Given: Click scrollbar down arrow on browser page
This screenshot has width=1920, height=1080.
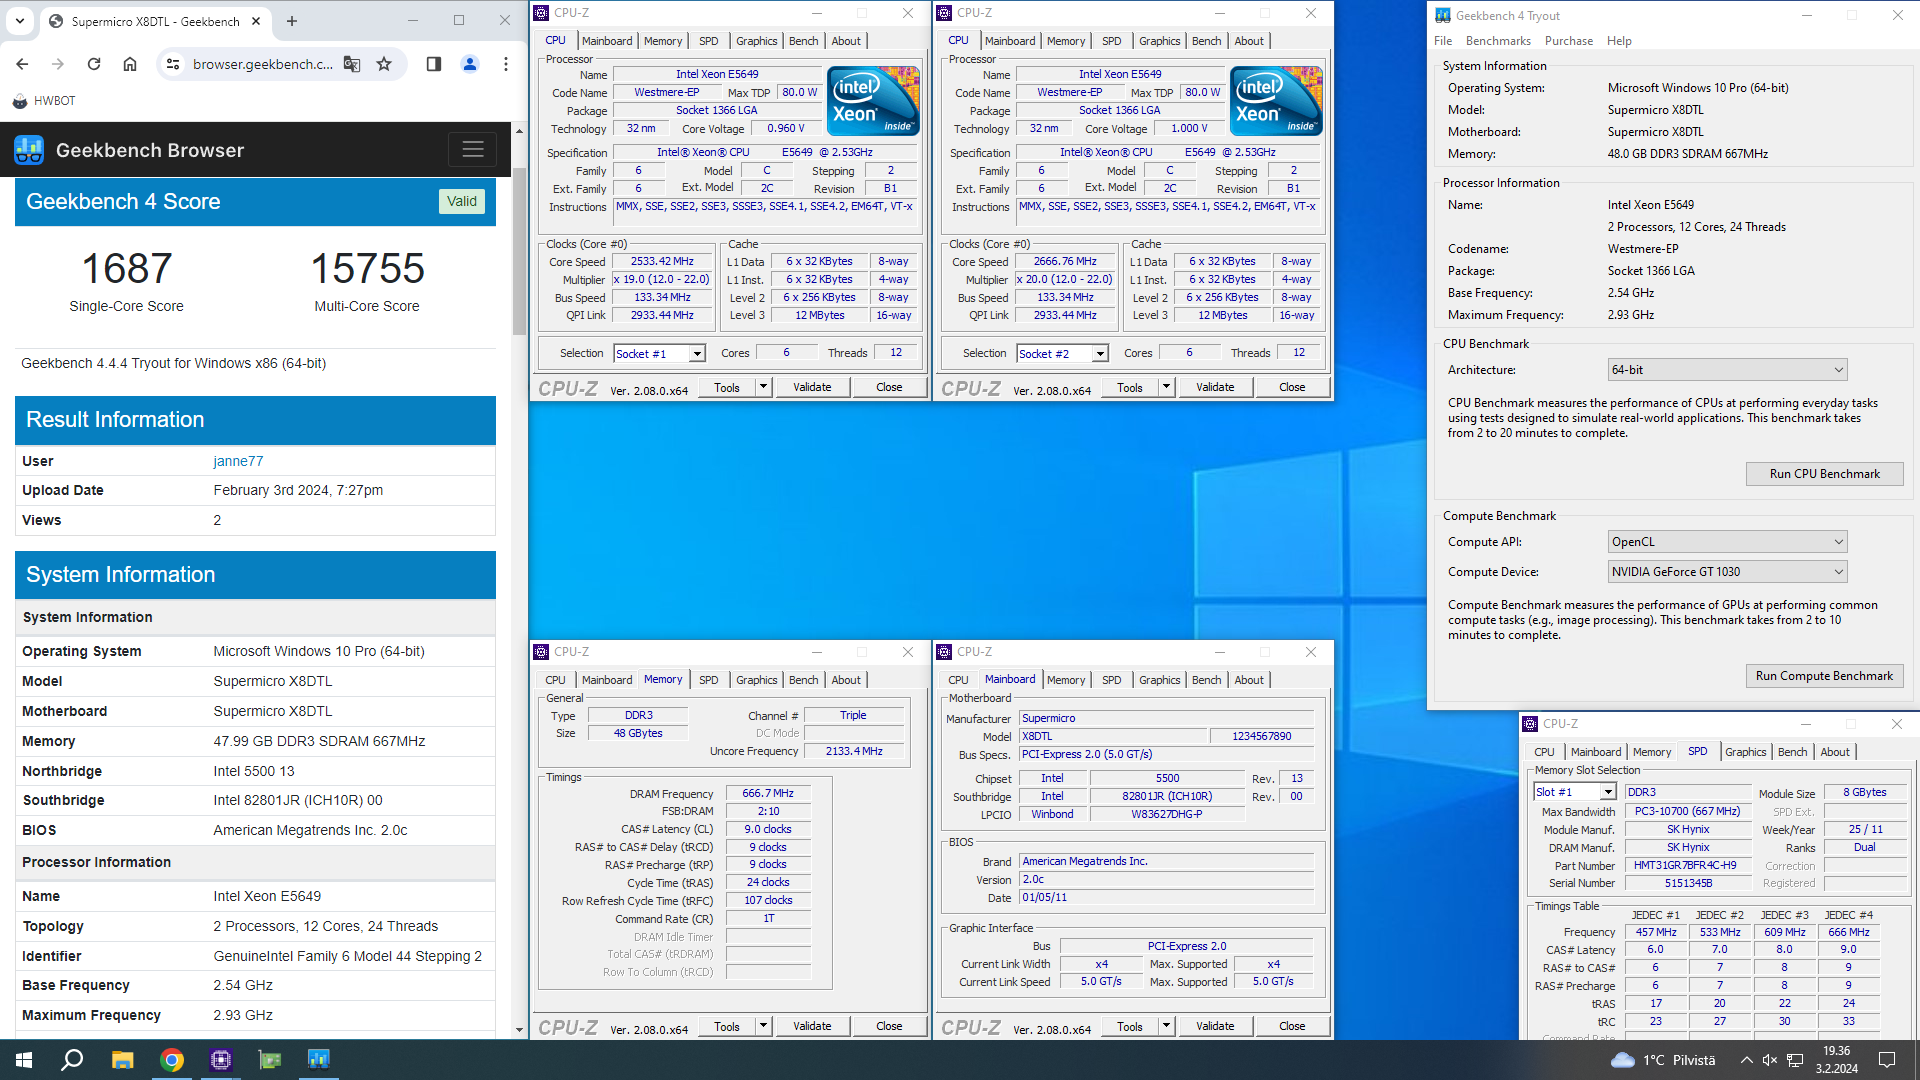Looking at the screenshot, I should (519, 1029).
